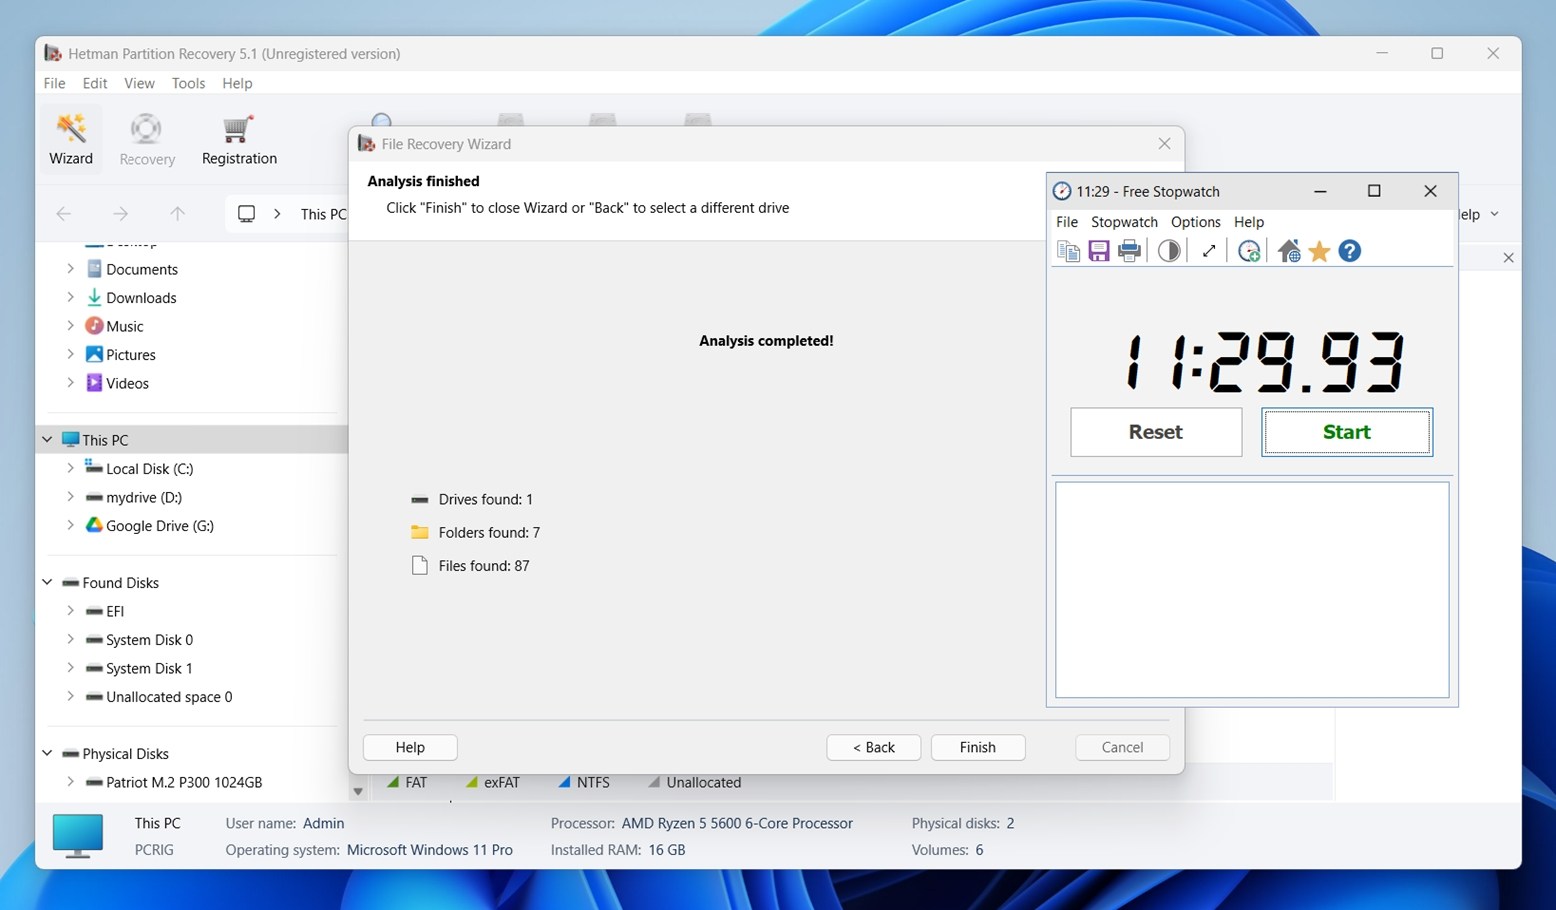
Task: Click the clock with green plus icon
Action: pos(1248,251)
